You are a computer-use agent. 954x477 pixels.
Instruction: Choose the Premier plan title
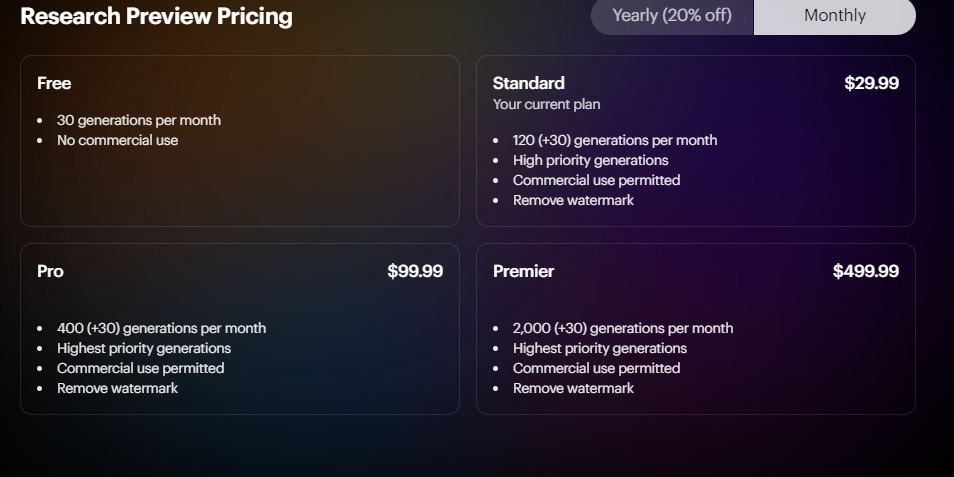click(x=523, y=272)
